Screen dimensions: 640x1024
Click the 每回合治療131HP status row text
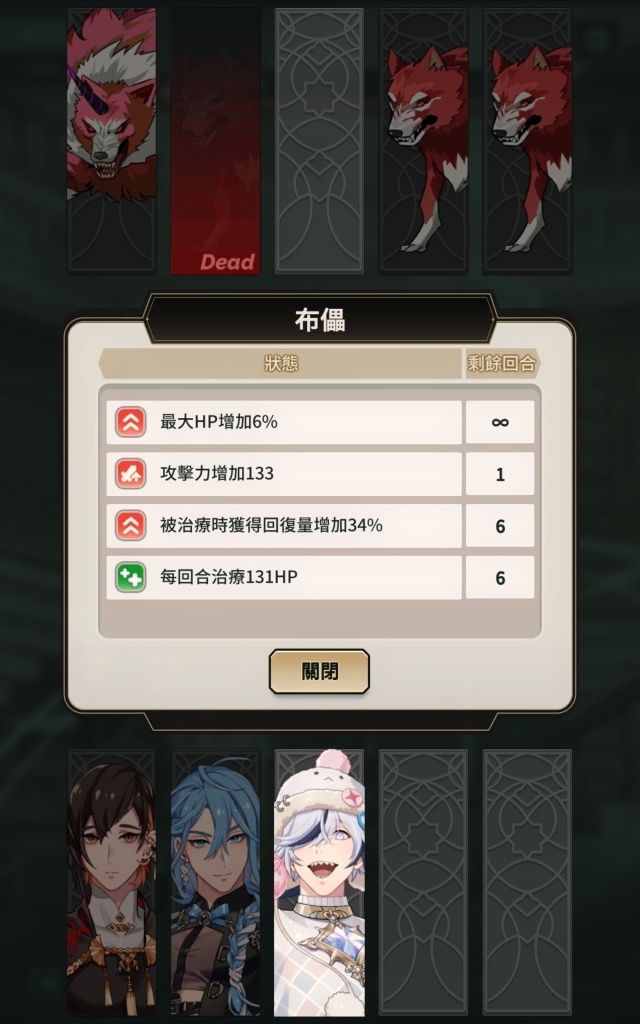(x=229, y=577)
